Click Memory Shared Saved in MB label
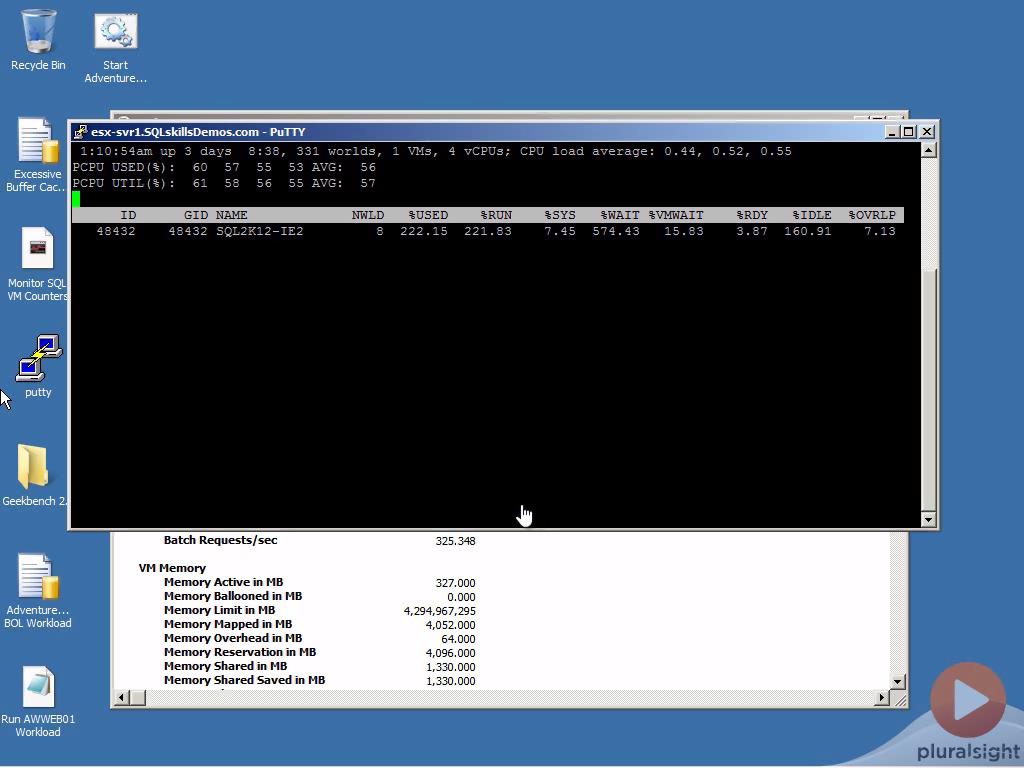The height and width of the screenshot is (768, 1024). (244, 680)
